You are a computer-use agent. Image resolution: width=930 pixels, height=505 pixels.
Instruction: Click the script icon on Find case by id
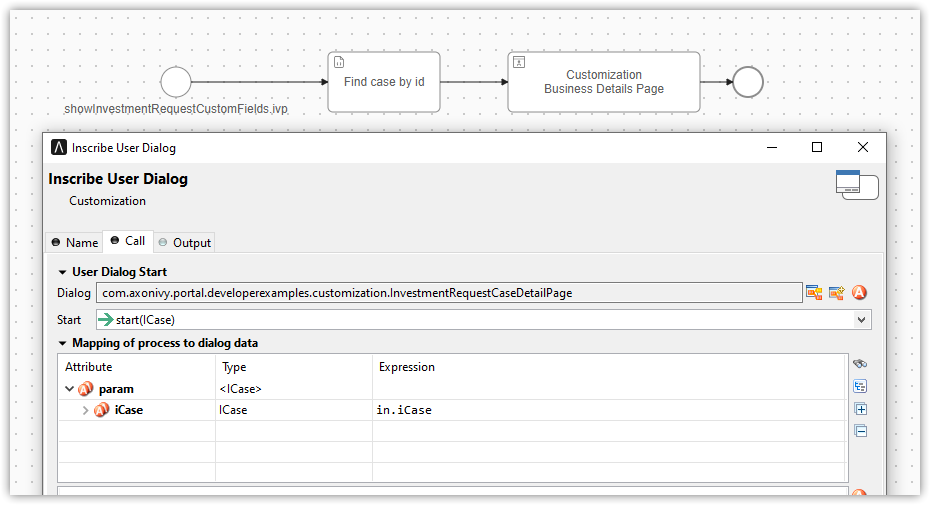(339, 62)
